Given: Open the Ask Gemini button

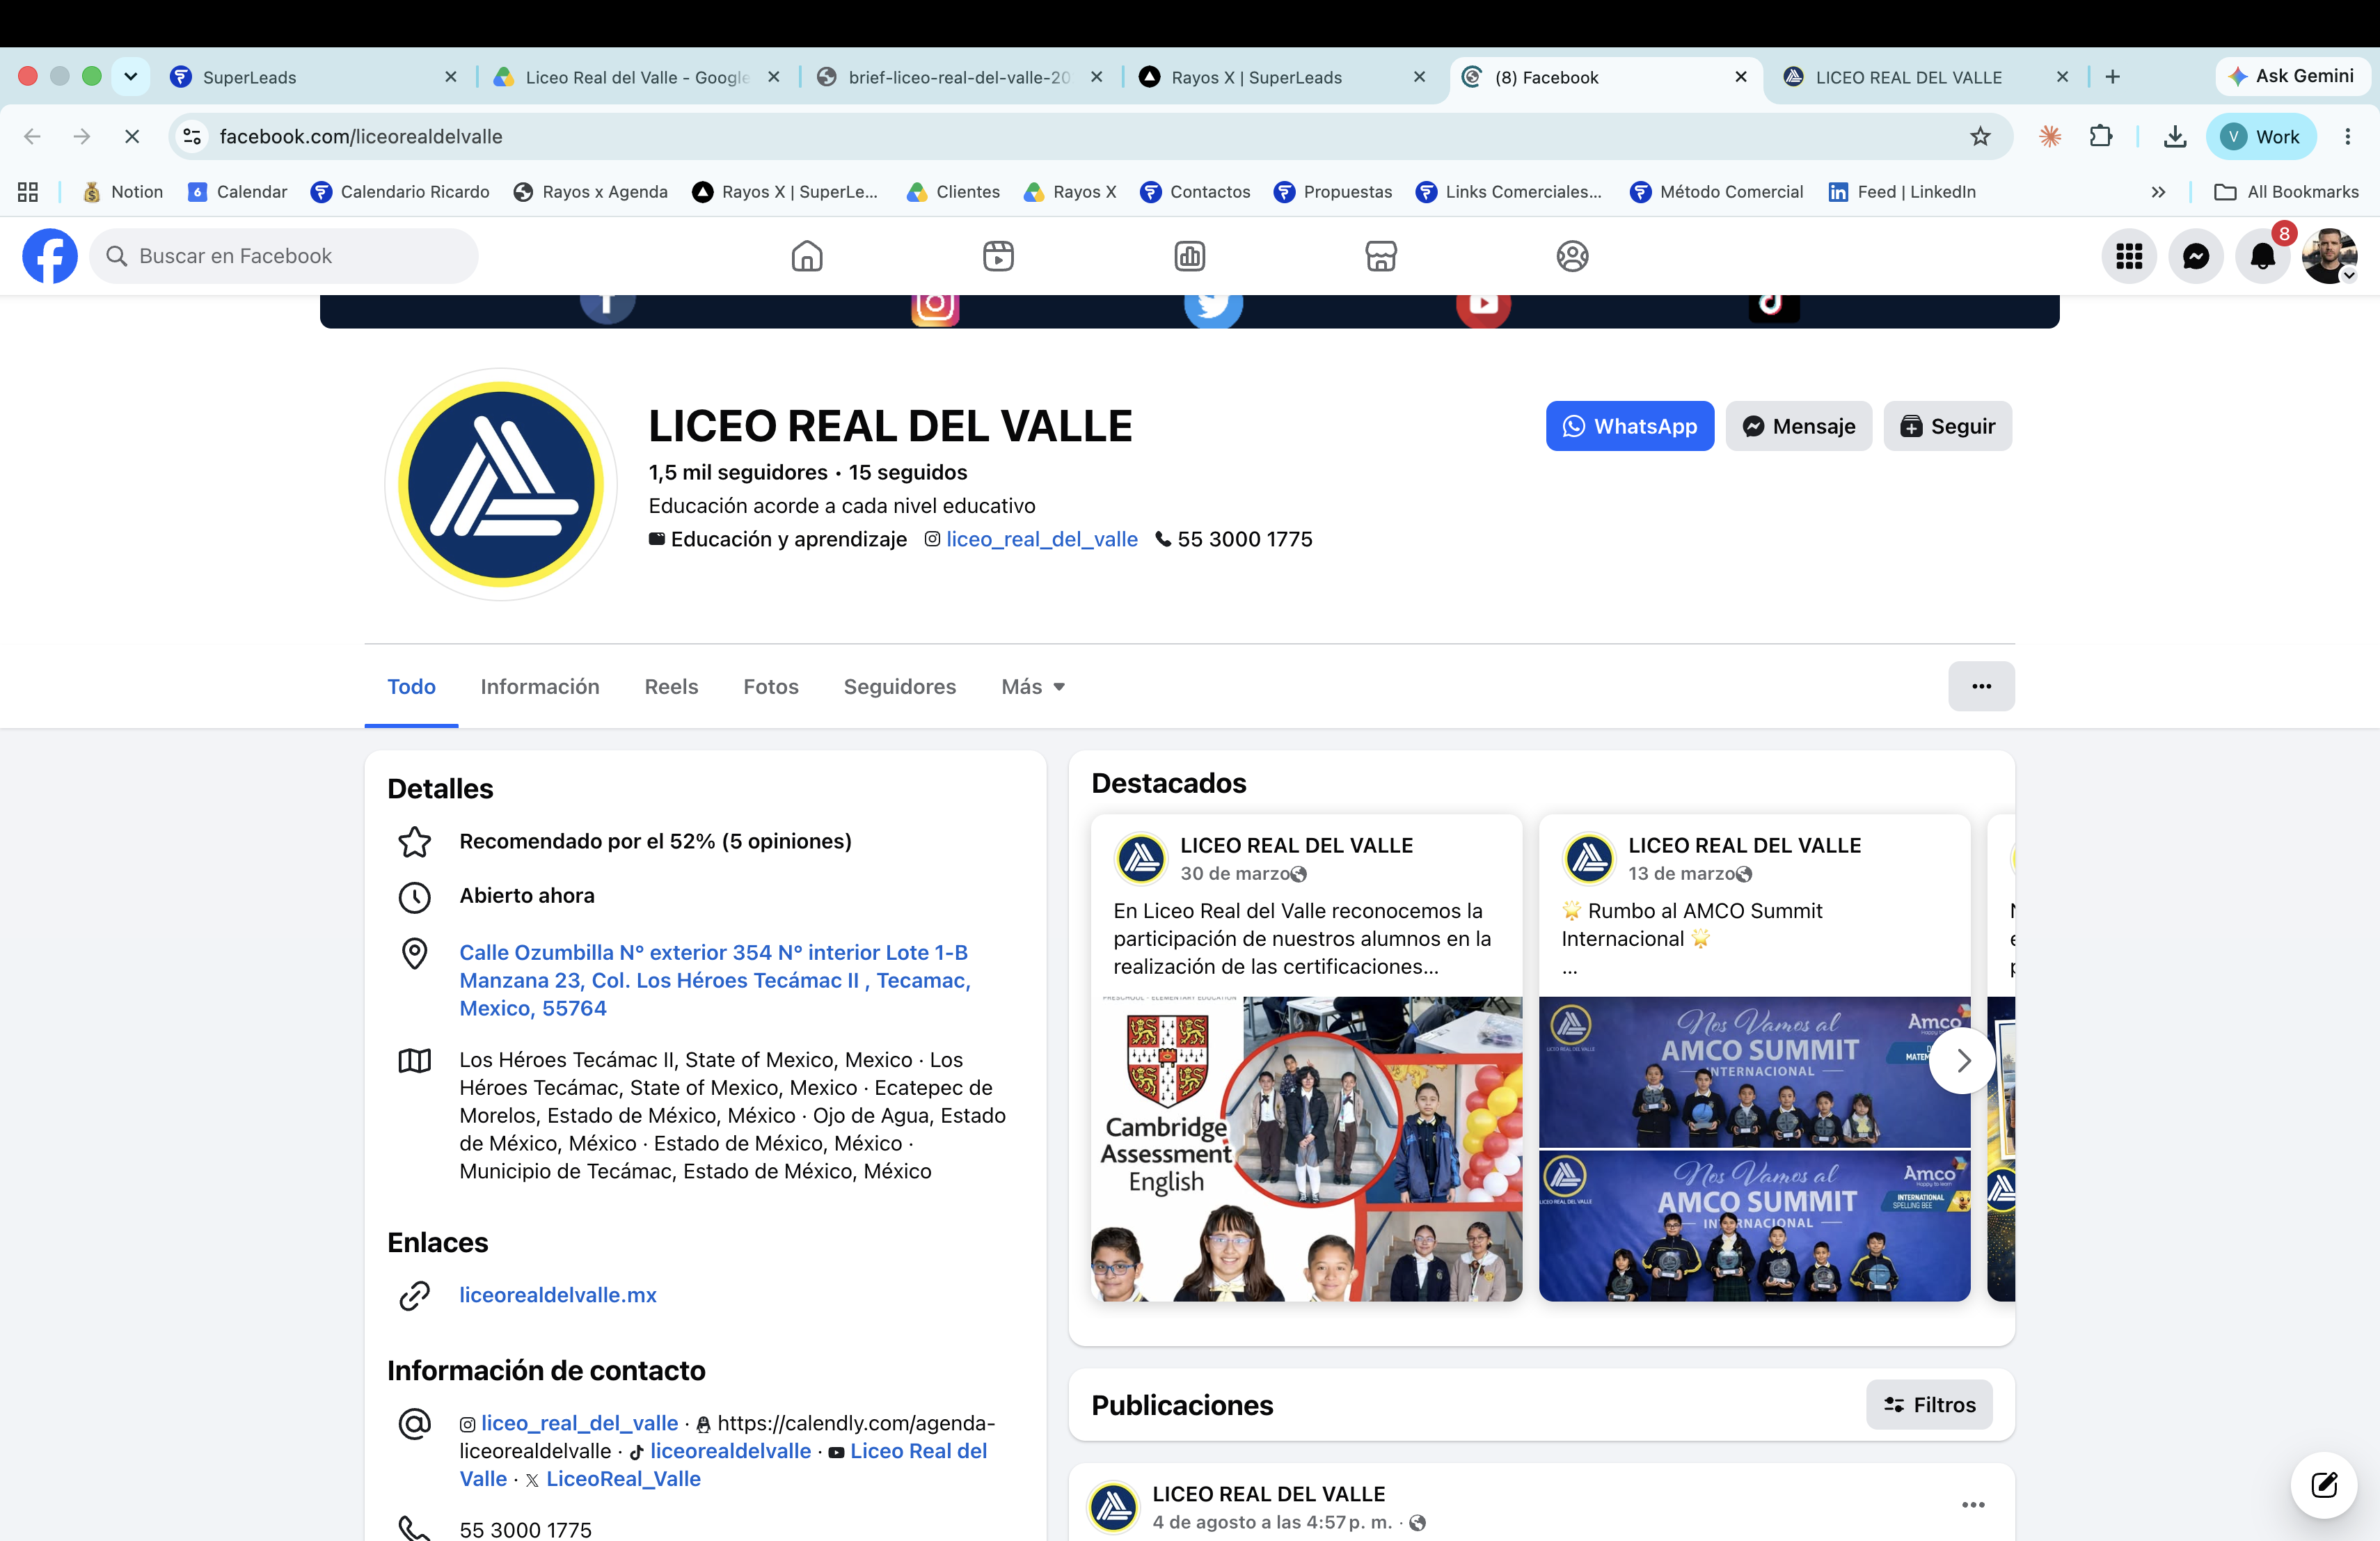Looking at the screenshot, I should point(2292,76).
